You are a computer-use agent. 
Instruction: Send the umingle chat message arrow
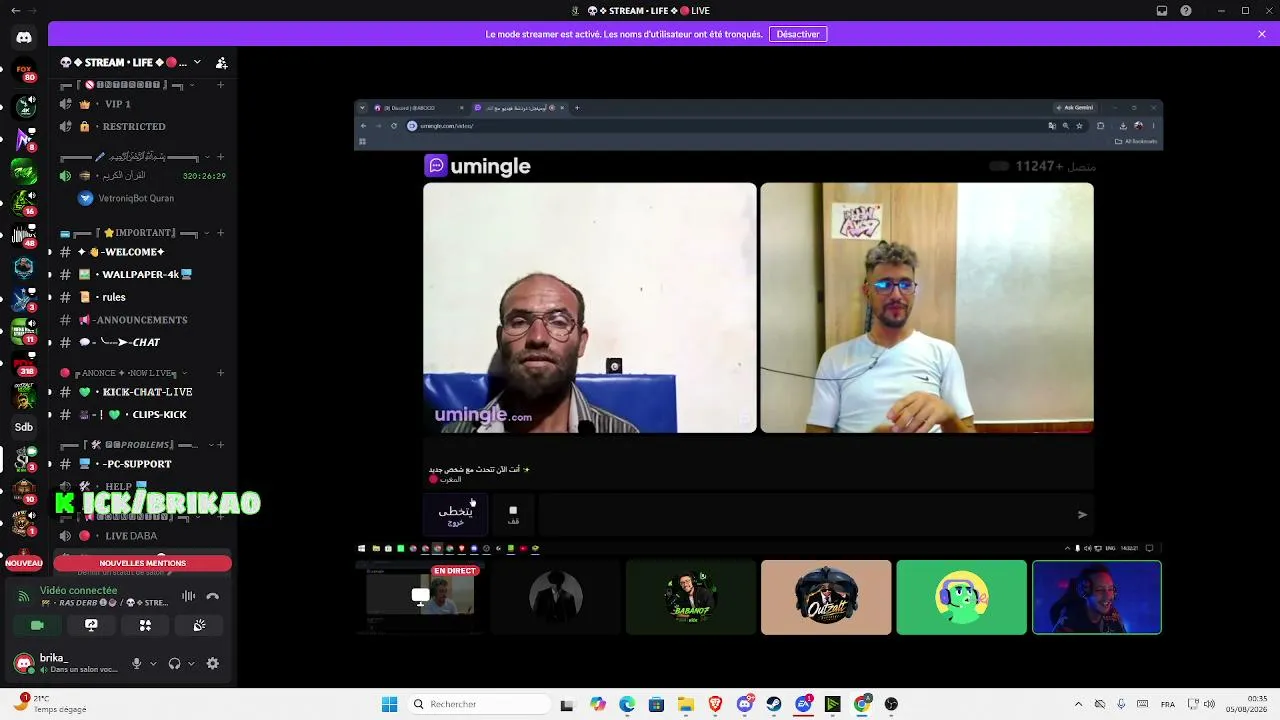tap(1082, 514)
